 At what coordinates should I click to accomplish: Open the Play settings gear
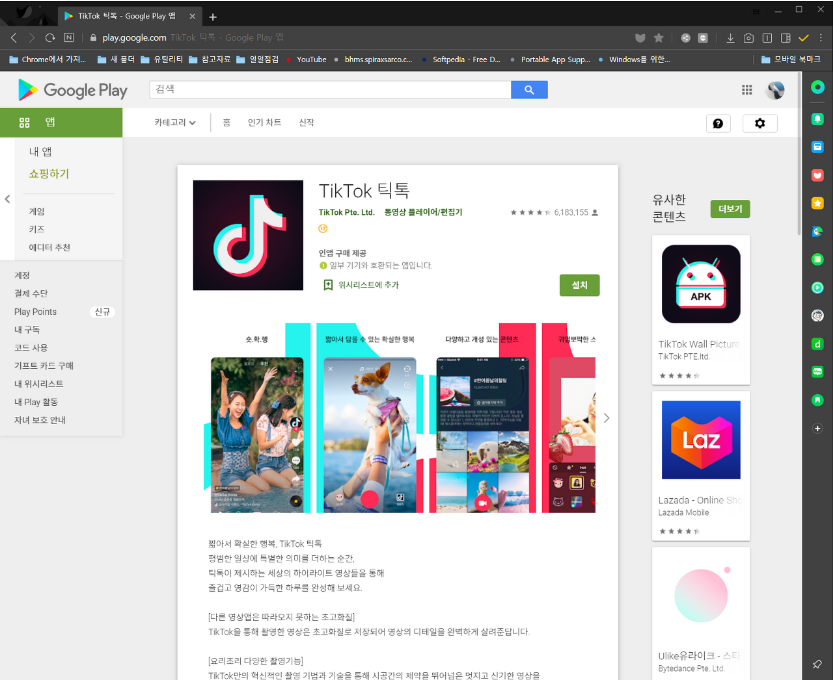click(760, 123)
